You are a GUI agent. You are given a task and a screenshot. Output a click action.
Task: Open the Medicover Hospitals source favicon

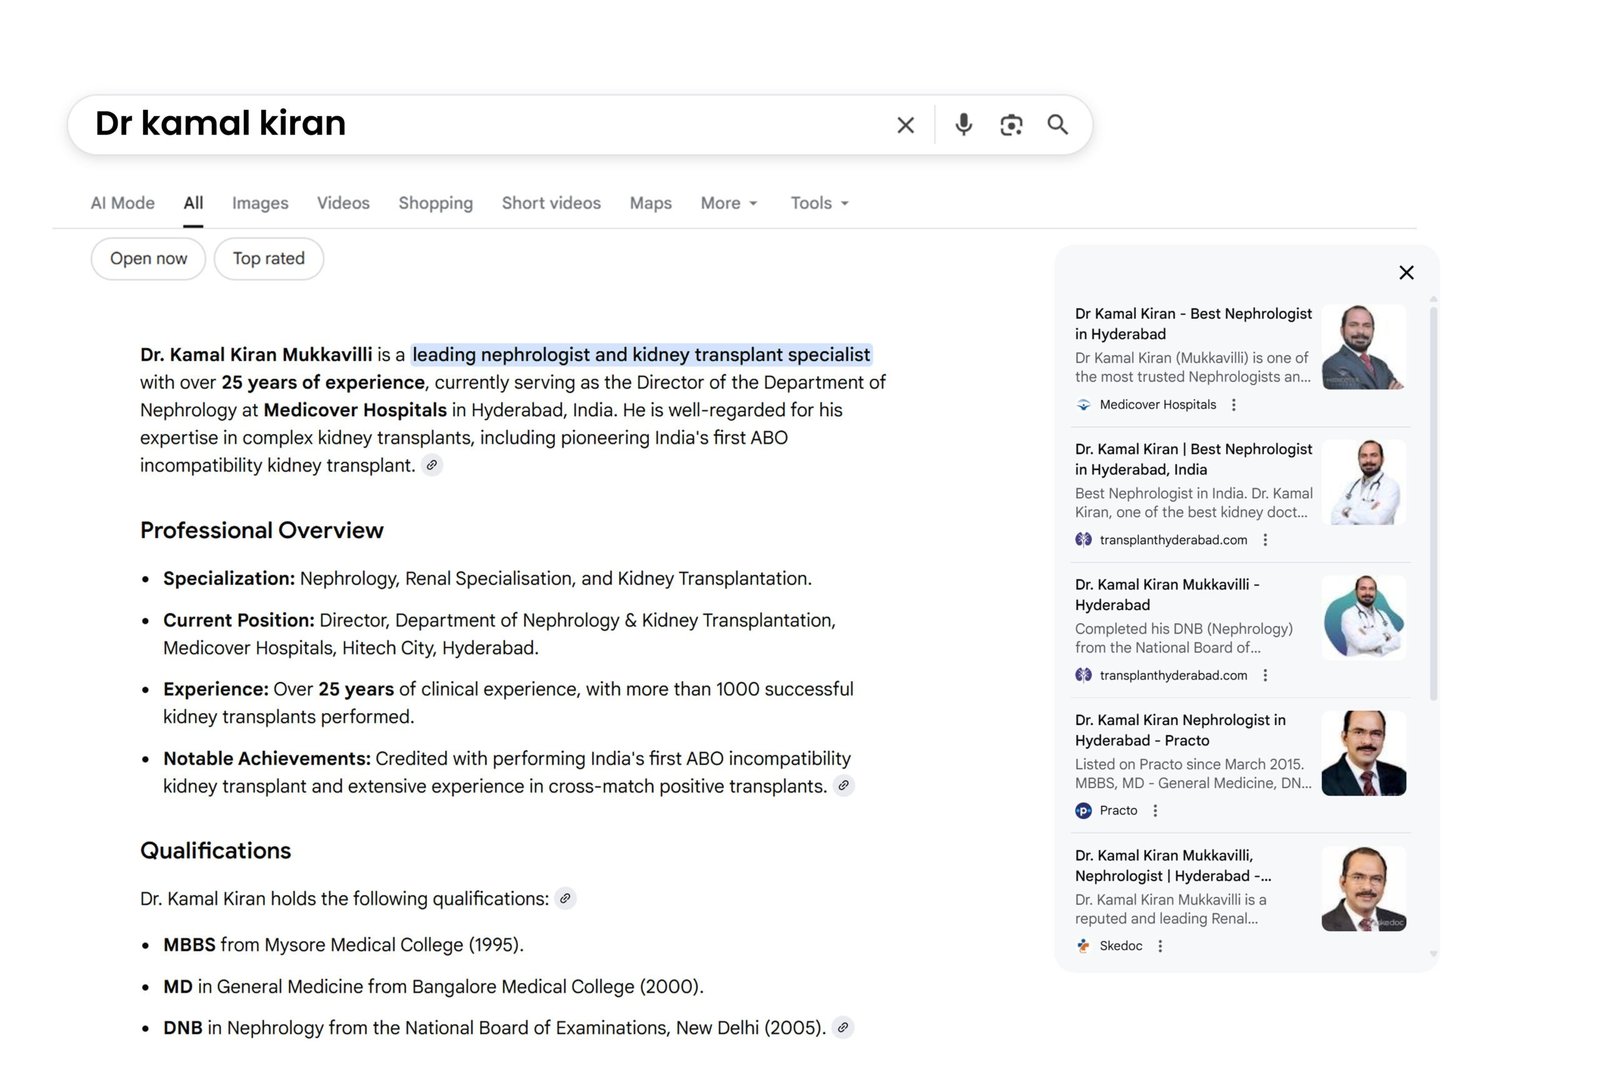[1083, 404]
